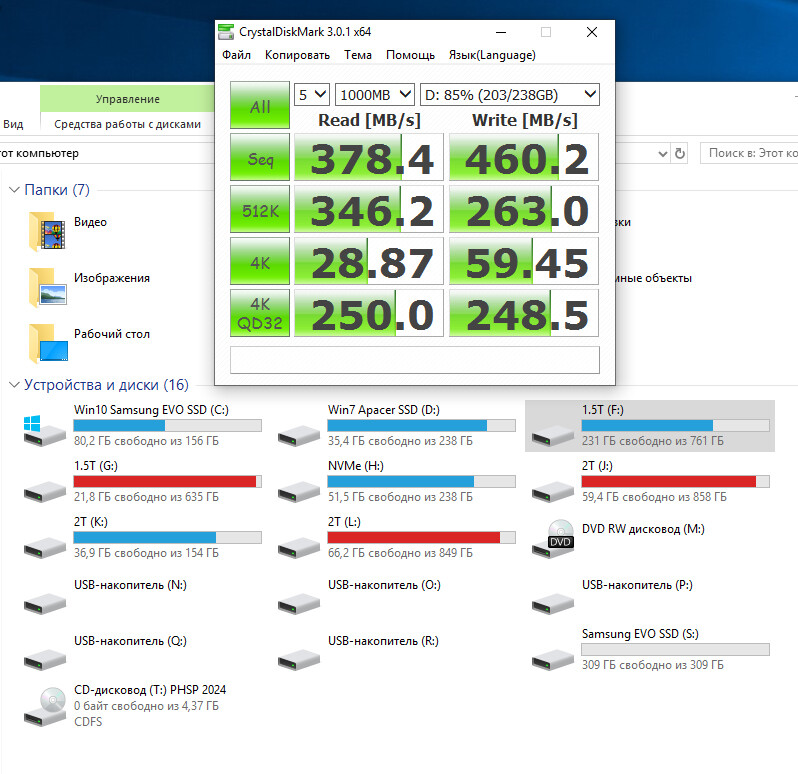Screen dimensions: 798x774
Task: Open the Язык(Language) menu
Action: (492, 55)
